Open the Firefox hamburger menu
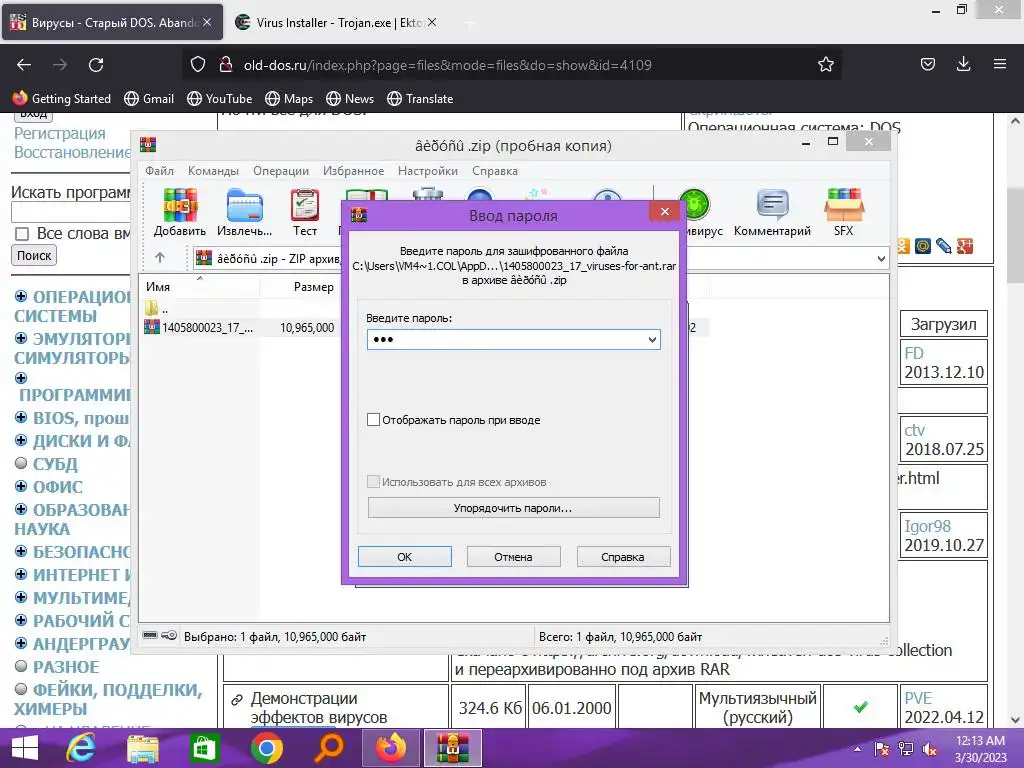 [1000, 64]
